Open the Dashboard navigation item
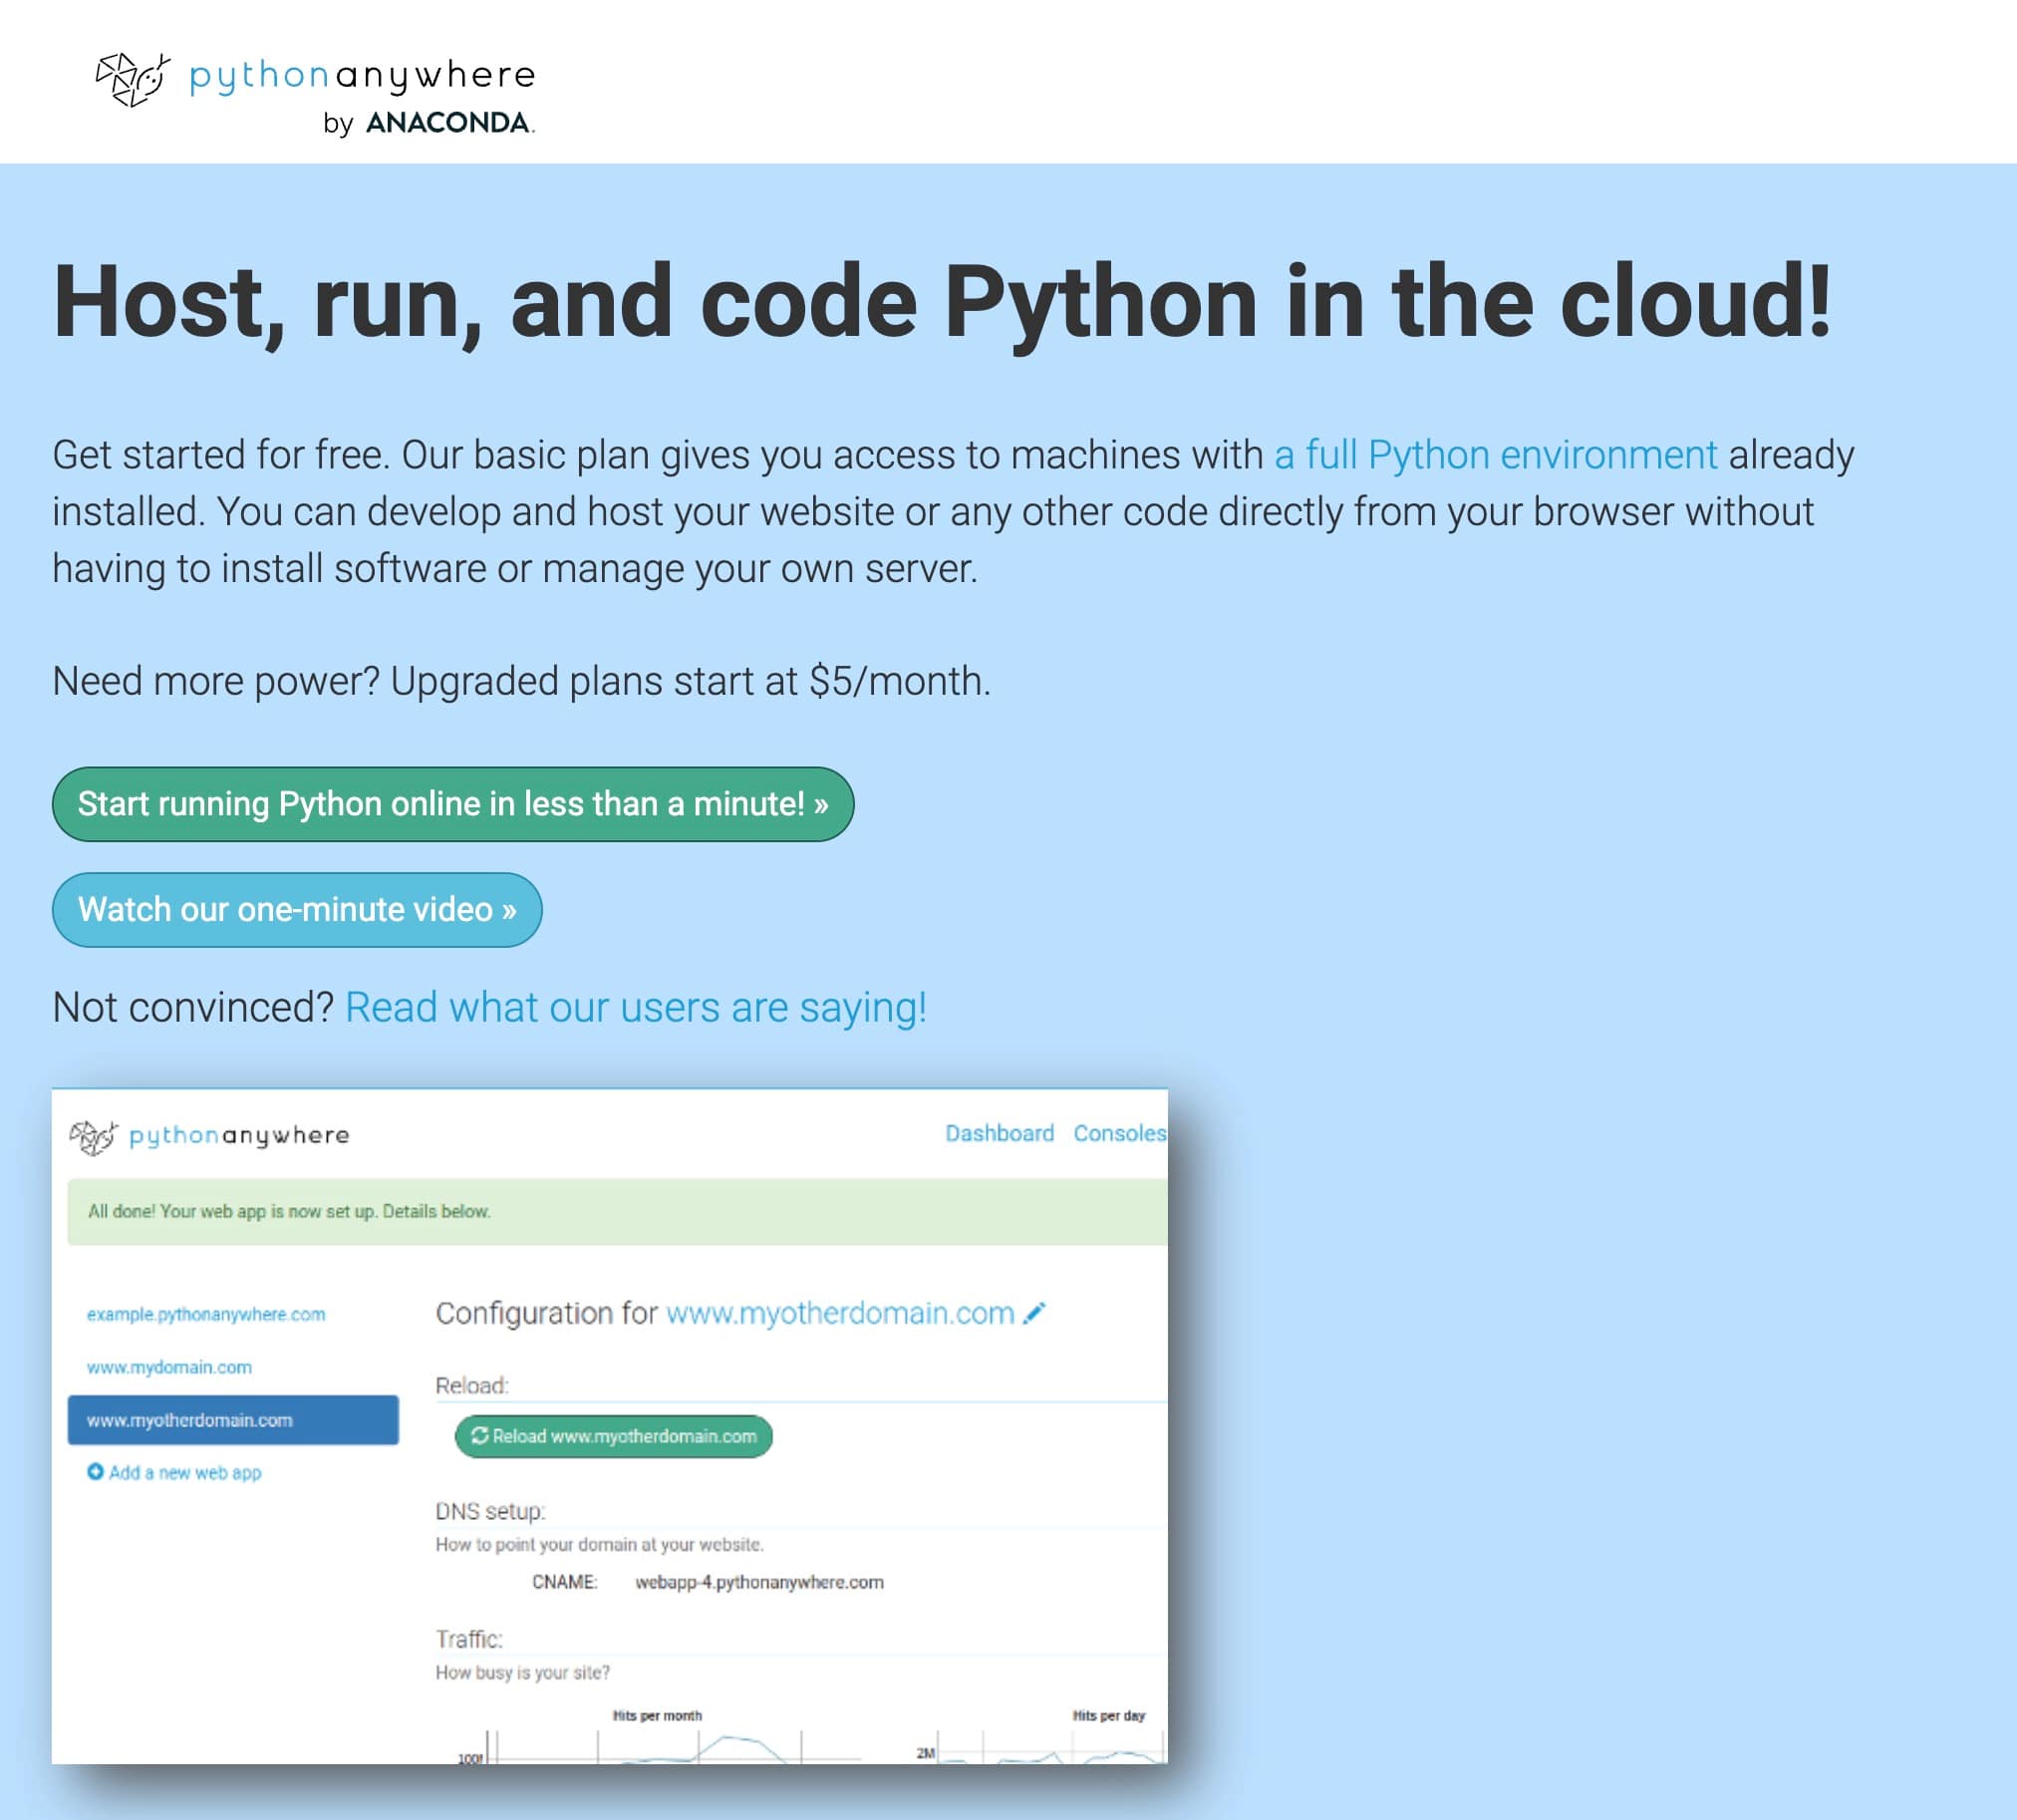Viewport: 2017px width, 1820px height. point(998,1132)
